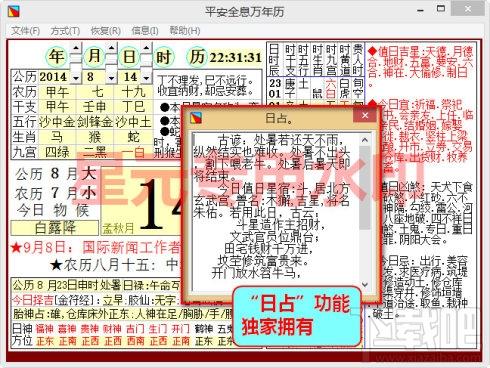
Task: Close the 日占 dialog
Action: pos(365,115)
